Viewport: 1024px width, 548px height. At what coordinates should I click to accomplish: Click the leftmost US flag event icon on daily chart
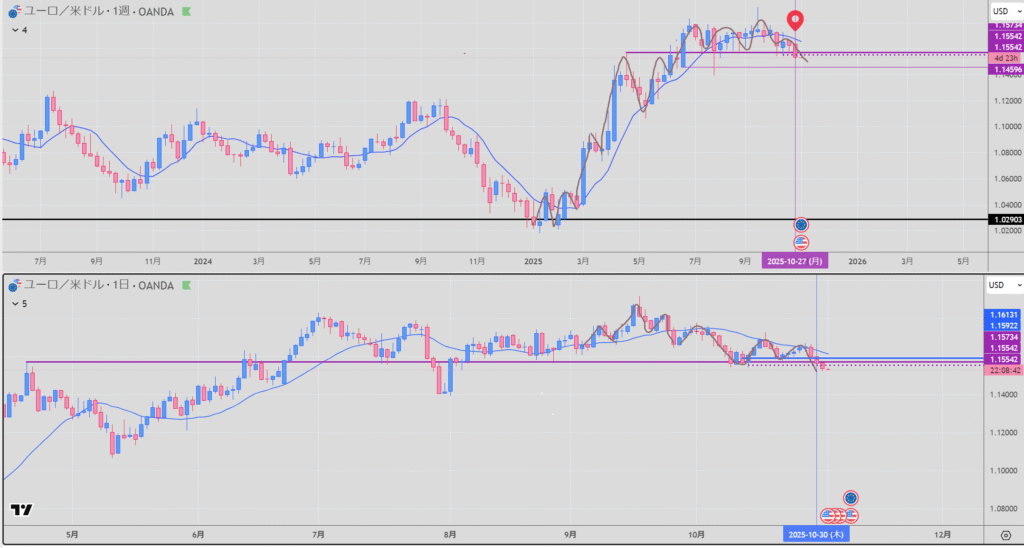827,515
